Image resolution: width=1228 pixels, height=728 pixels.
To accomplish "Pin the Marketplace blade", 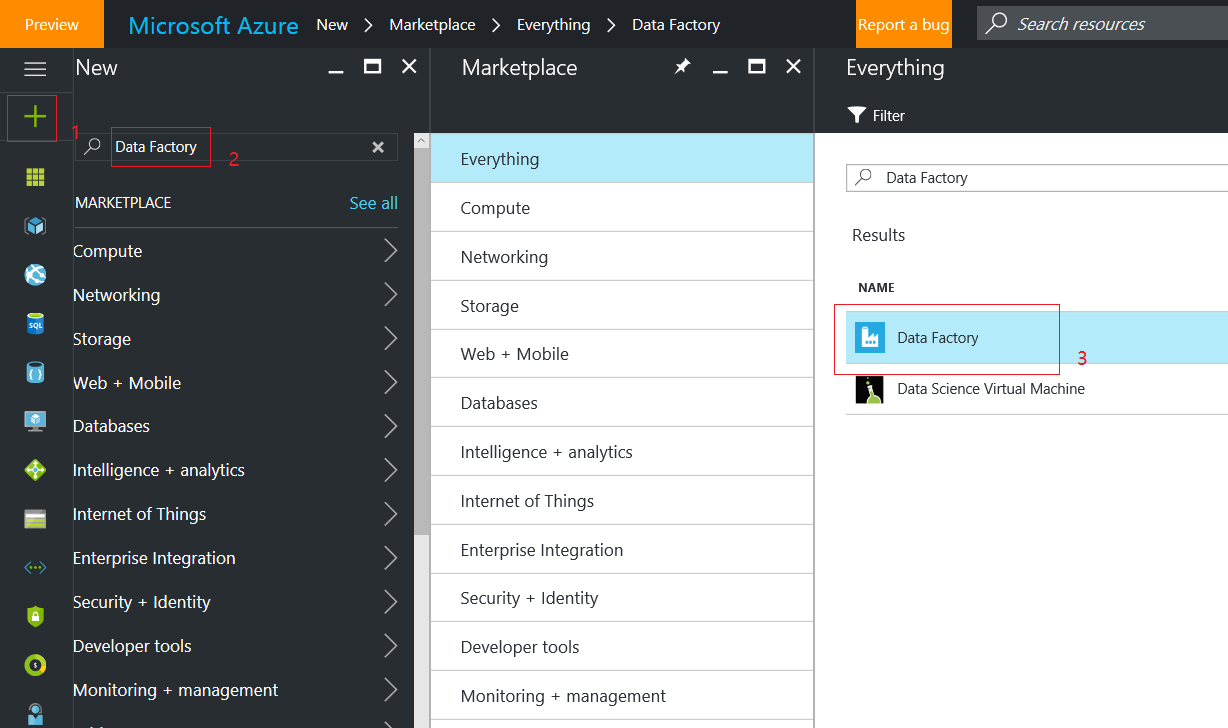I will [x=682, y=67].
